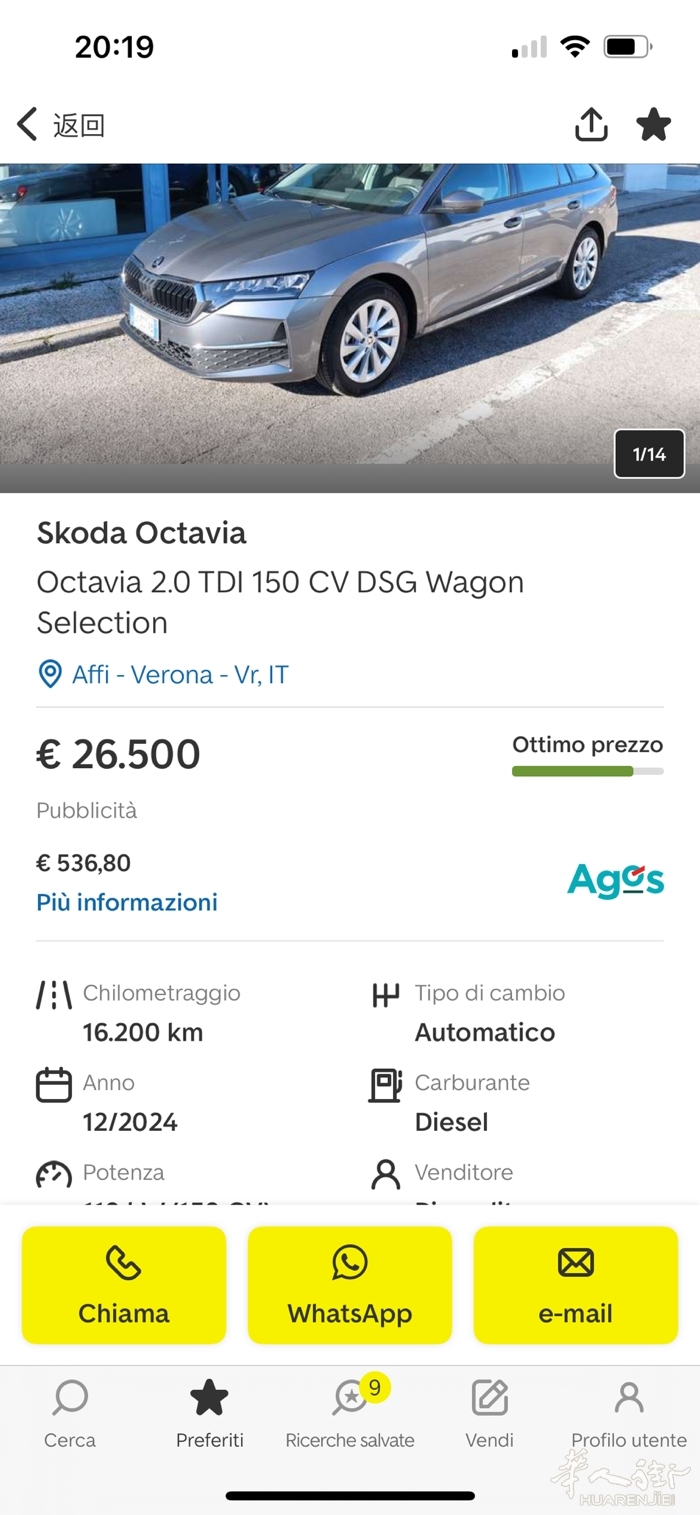
Task: Tap the Ottimo prezzo price rating bar
Action: point(587,771)
